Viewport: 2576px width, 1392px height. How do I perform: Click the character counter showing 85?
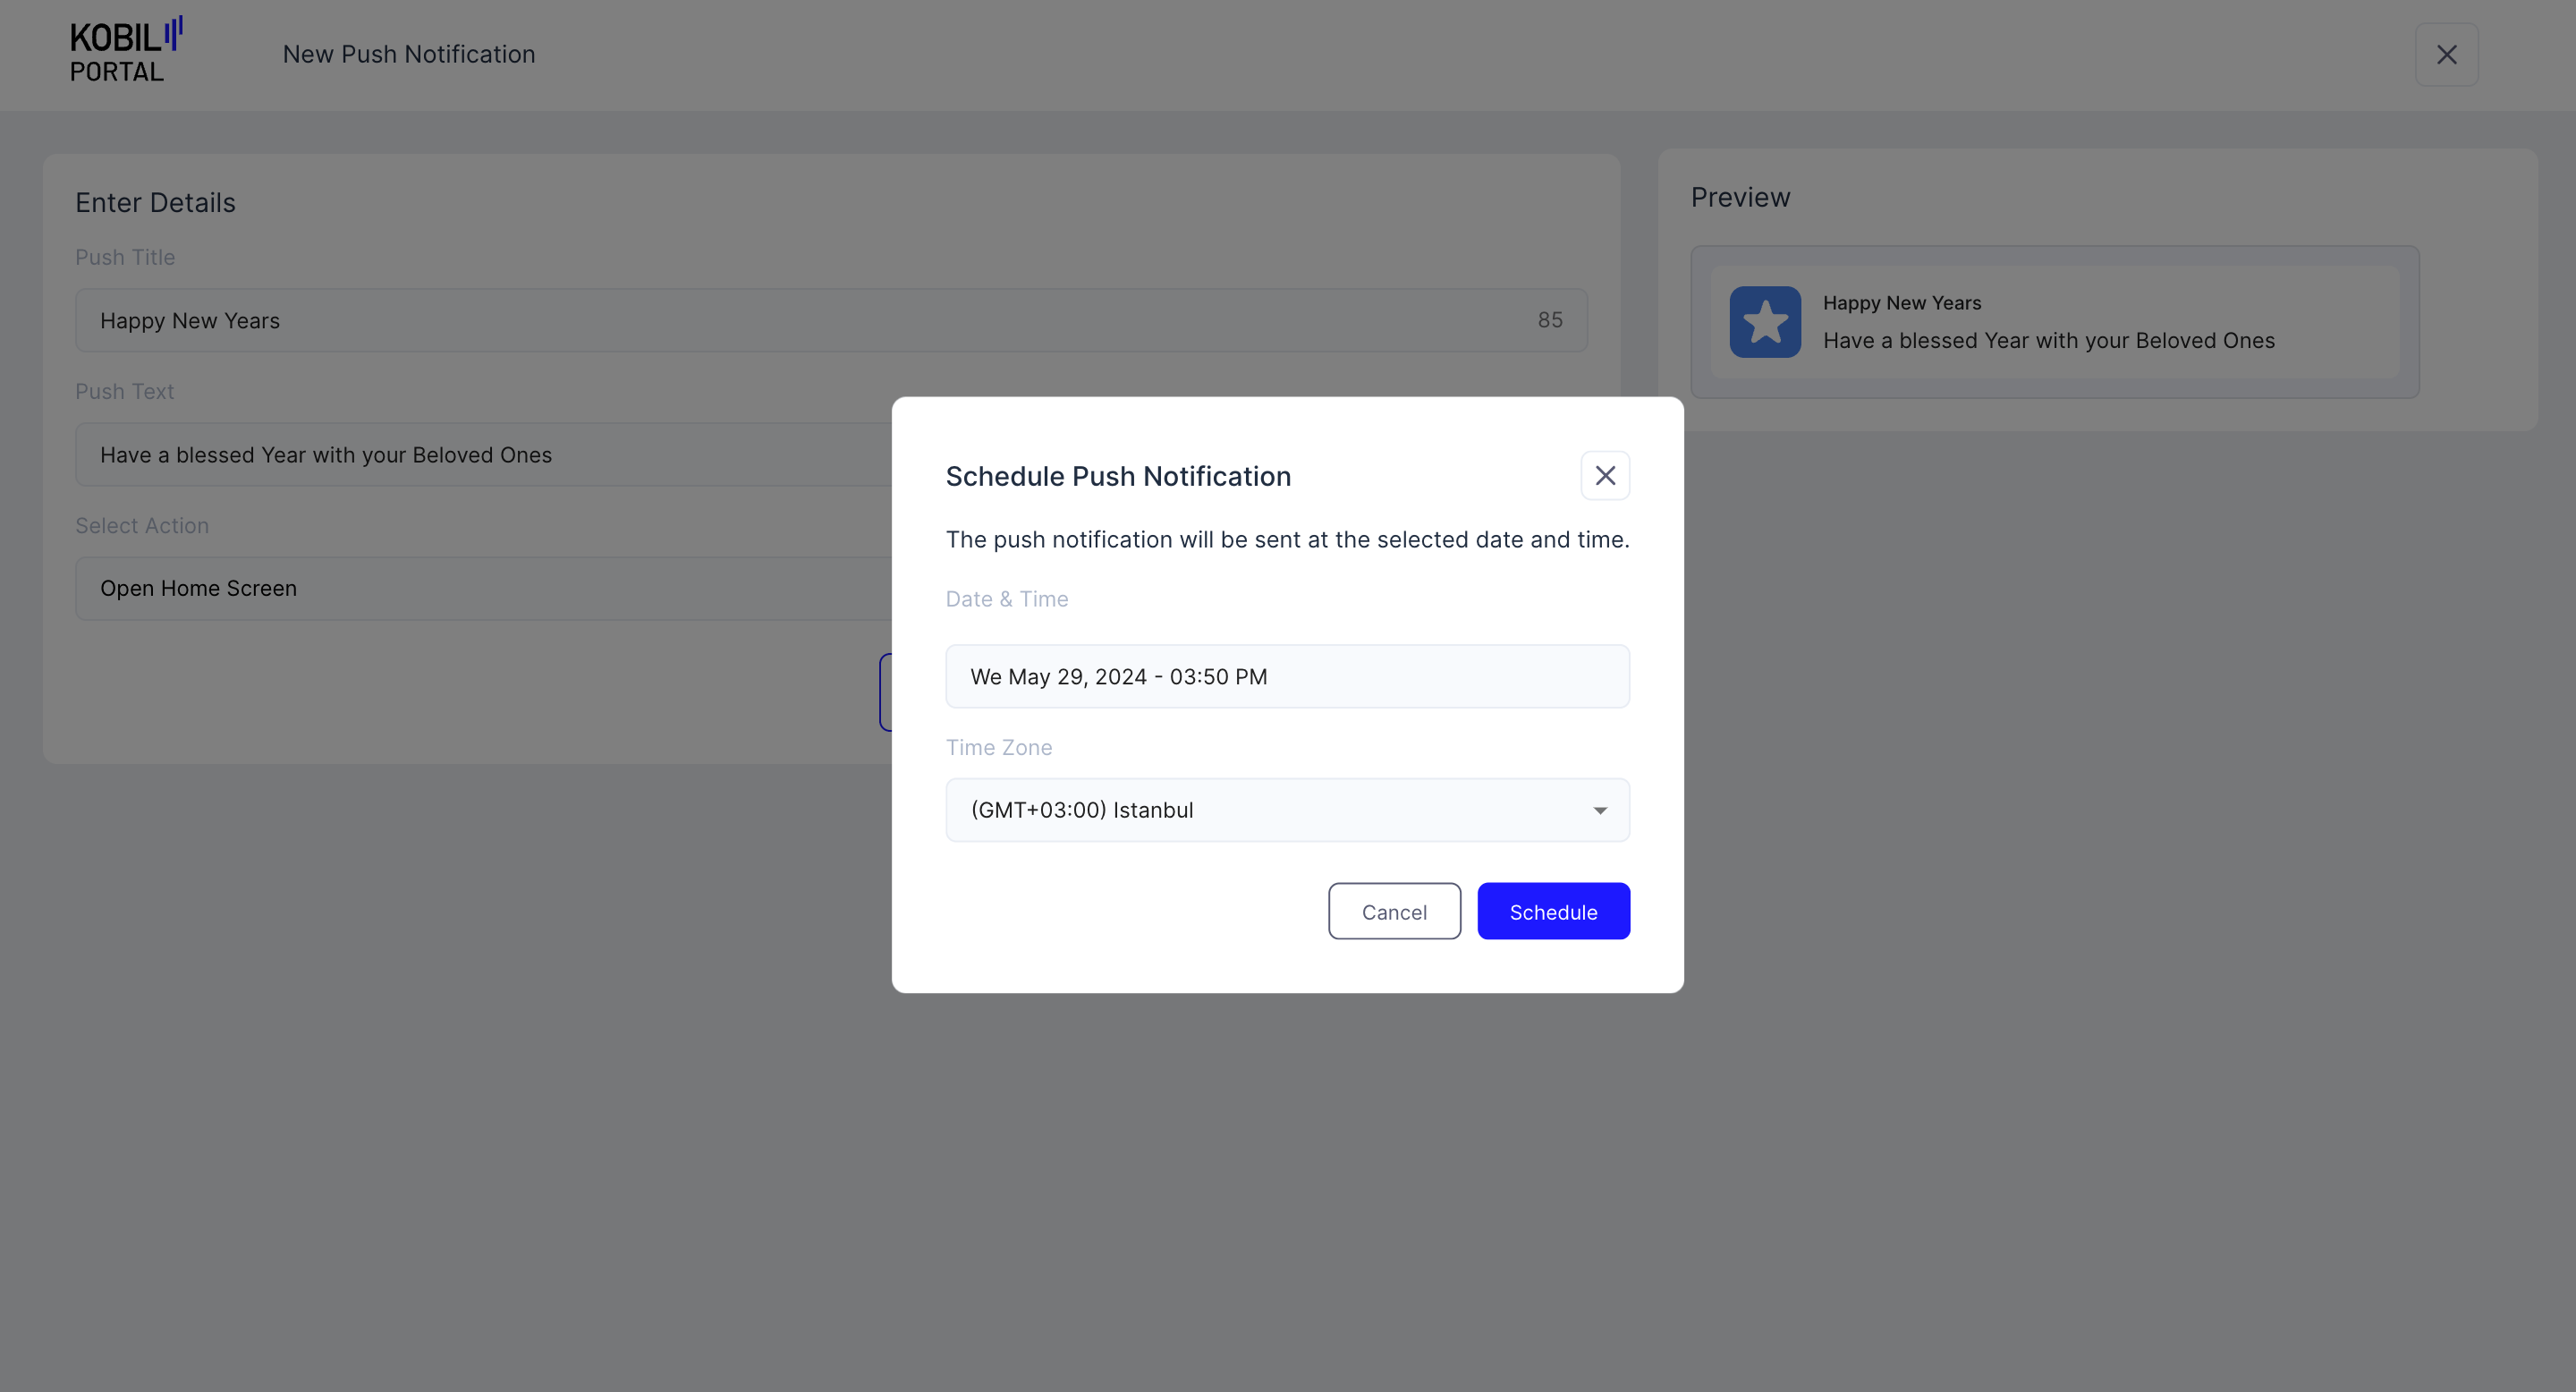(x=1549, y=320)
